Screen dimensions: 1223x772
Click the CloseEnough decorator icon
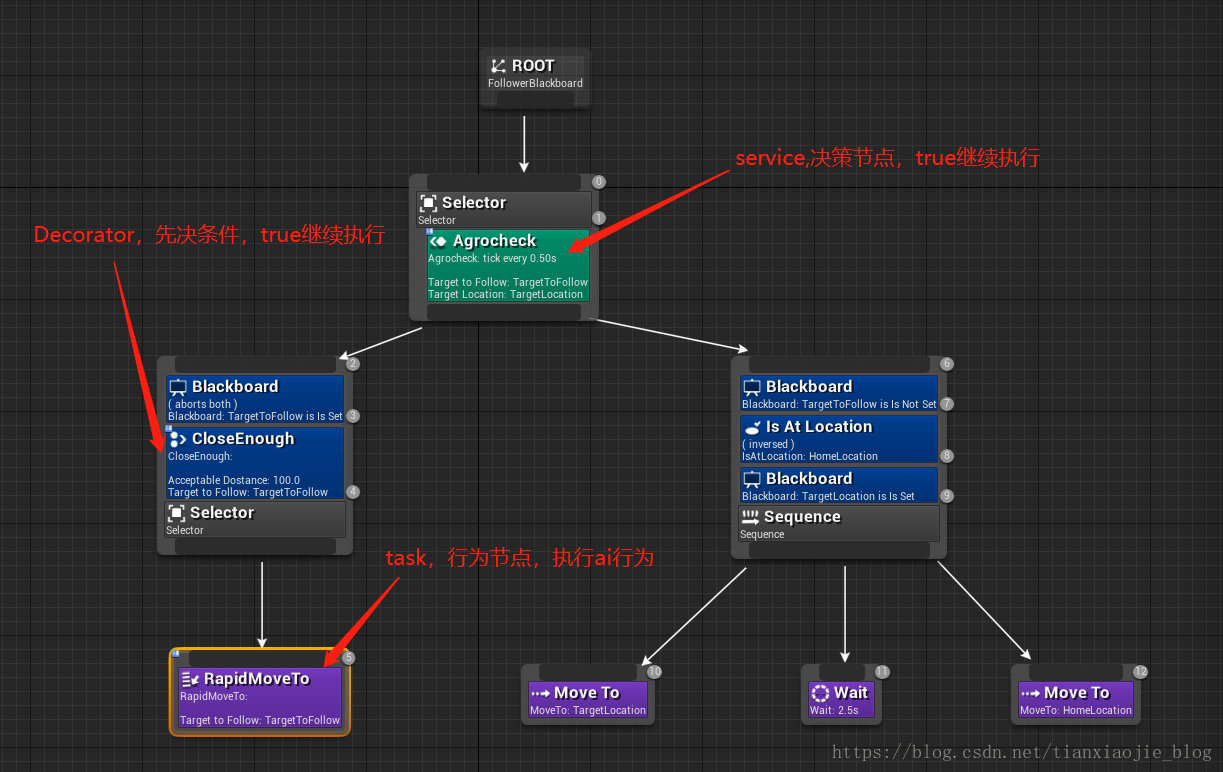coord(178,439)
